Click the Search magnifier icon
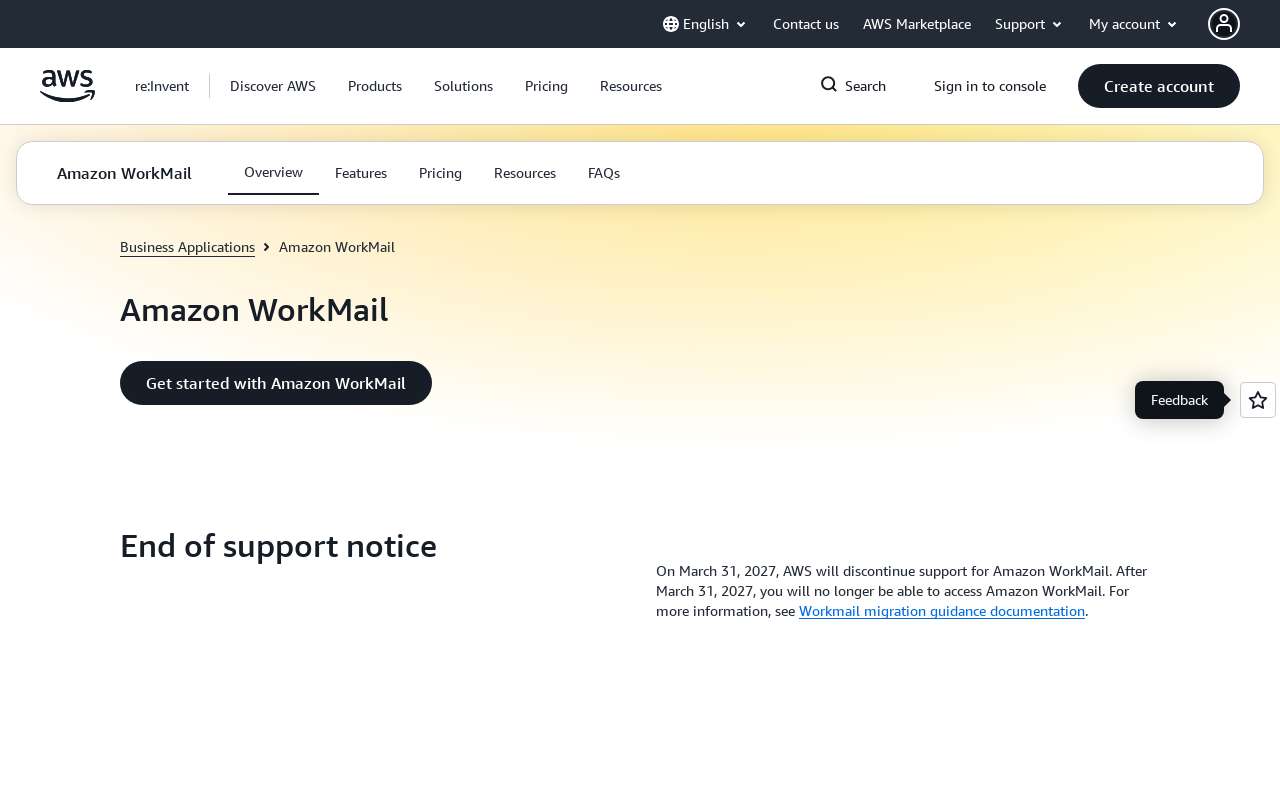Screen dimensions: 1280x800 click(x=829, y=85)
